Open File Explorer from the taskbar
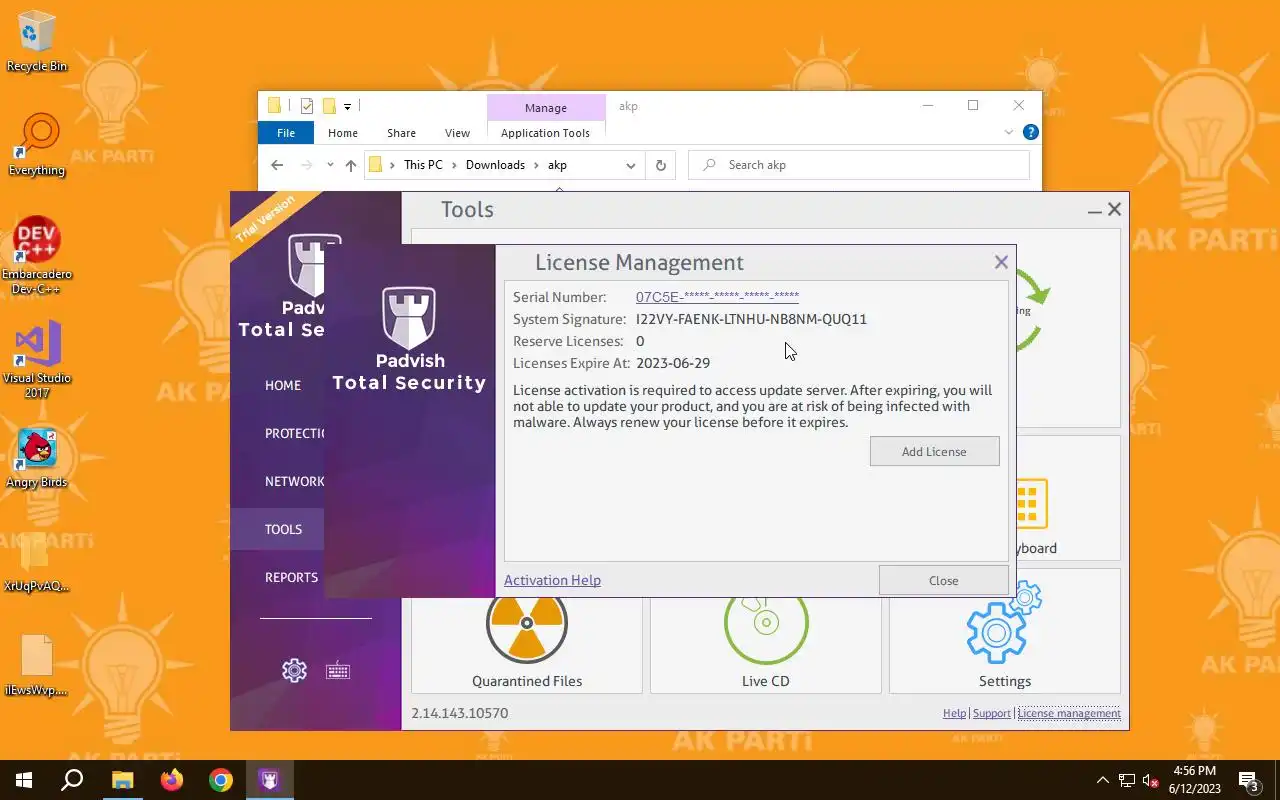Screen dimensions: 1280x800 coord(122,780)
